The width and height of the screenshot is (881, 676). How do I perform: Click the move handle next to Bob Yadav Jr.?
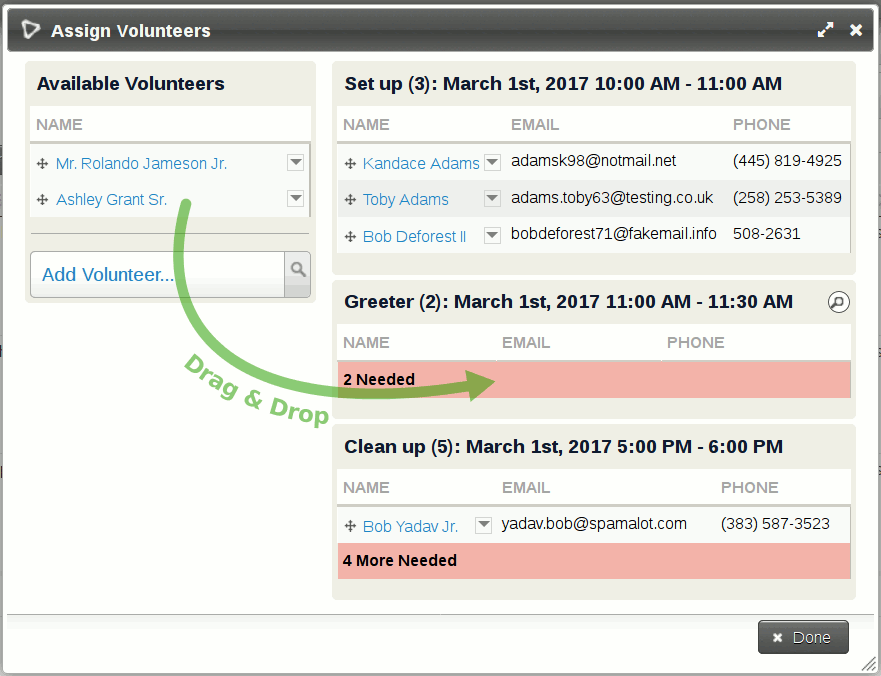tap(350, 526)
